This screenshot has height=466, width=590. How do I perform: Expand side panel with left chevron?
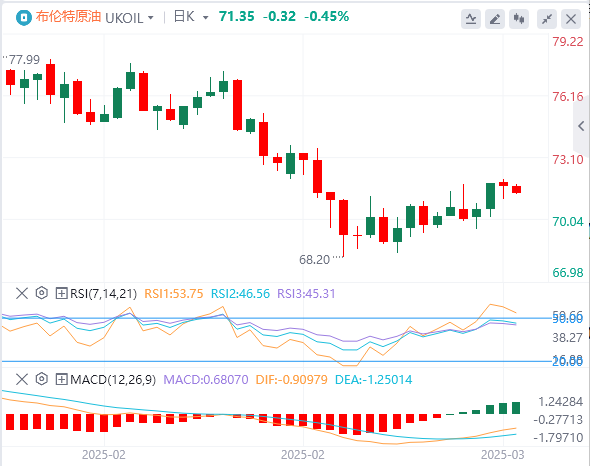click(581, 126)
